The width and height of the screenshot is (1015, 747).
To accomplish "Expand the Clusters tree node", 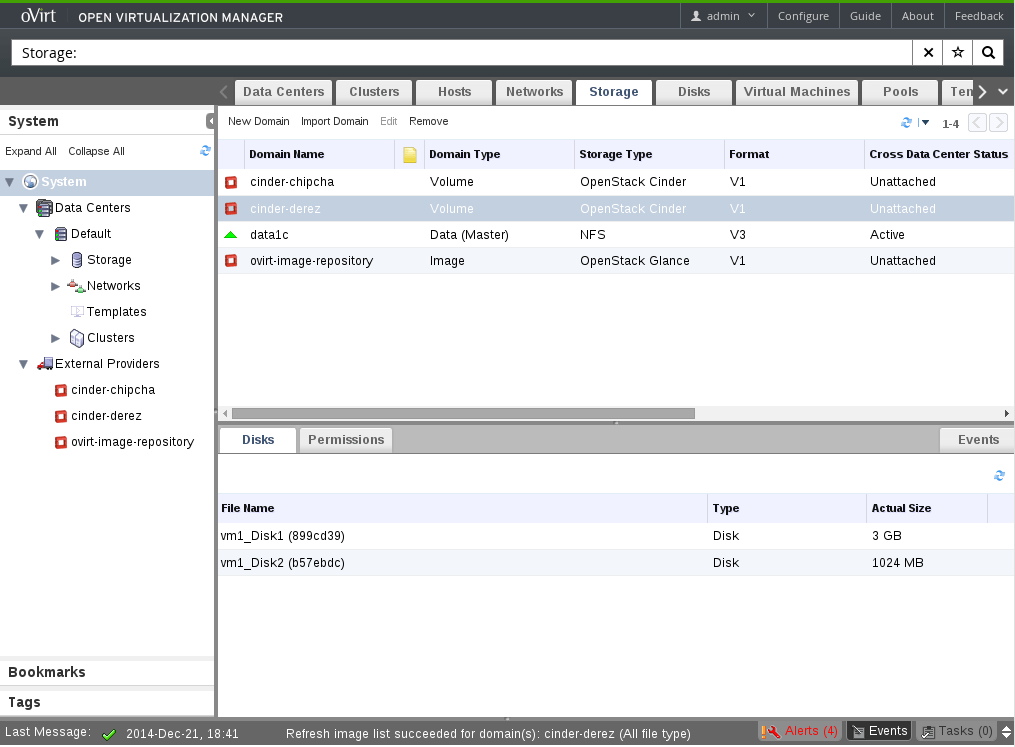I will 57,338.
